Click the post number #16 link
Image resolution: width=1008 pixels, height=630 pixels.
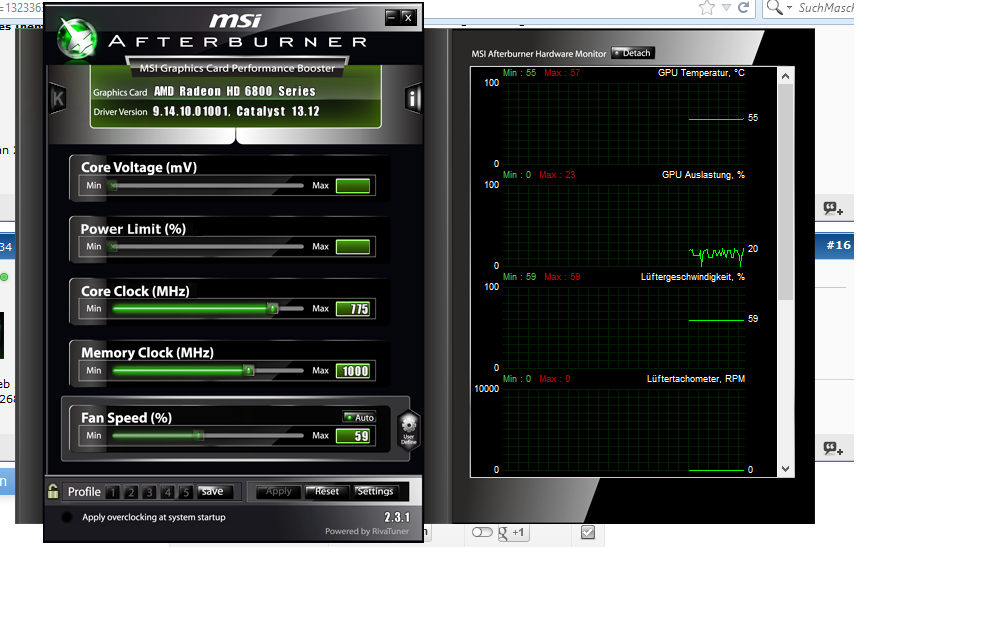coord(838,245)
